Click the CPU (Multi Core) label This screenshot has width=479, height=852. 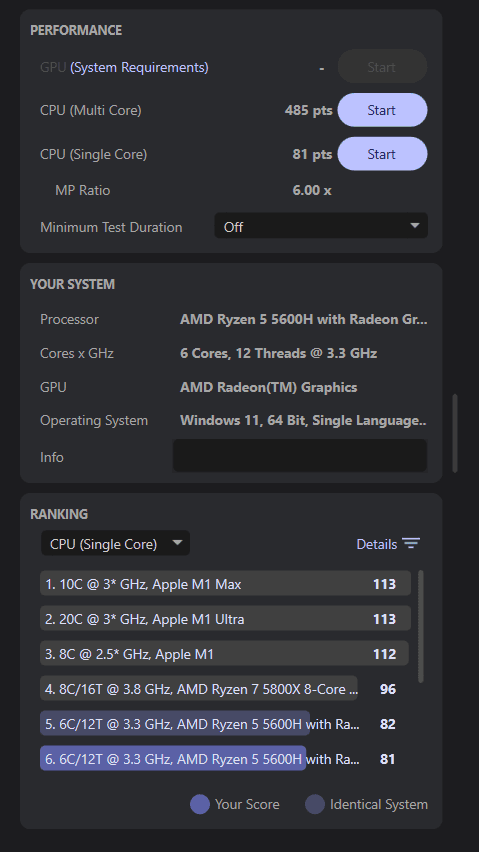[91, 110]
